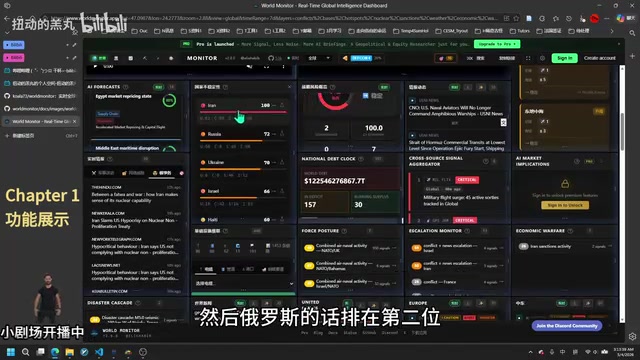This screenshot has height=360, width=640.
Task: Click the green Sign In button
Action: (564, 58)
